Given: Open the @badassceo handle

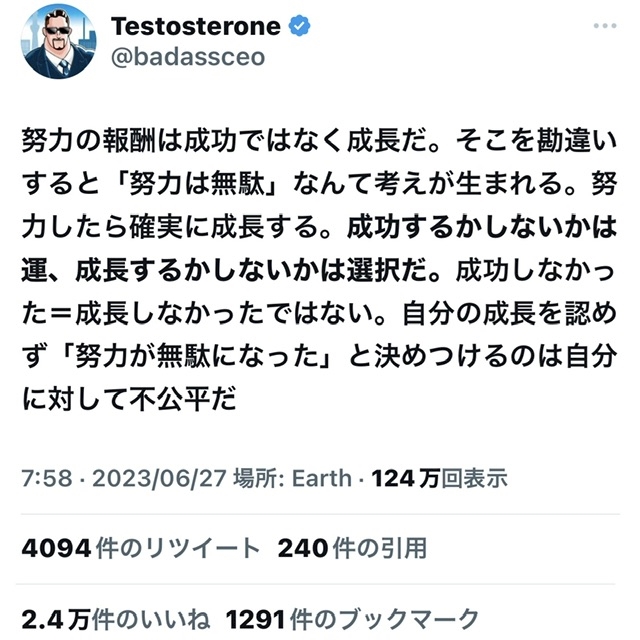Looking at the screenshot, I should [x=190, y=57].
